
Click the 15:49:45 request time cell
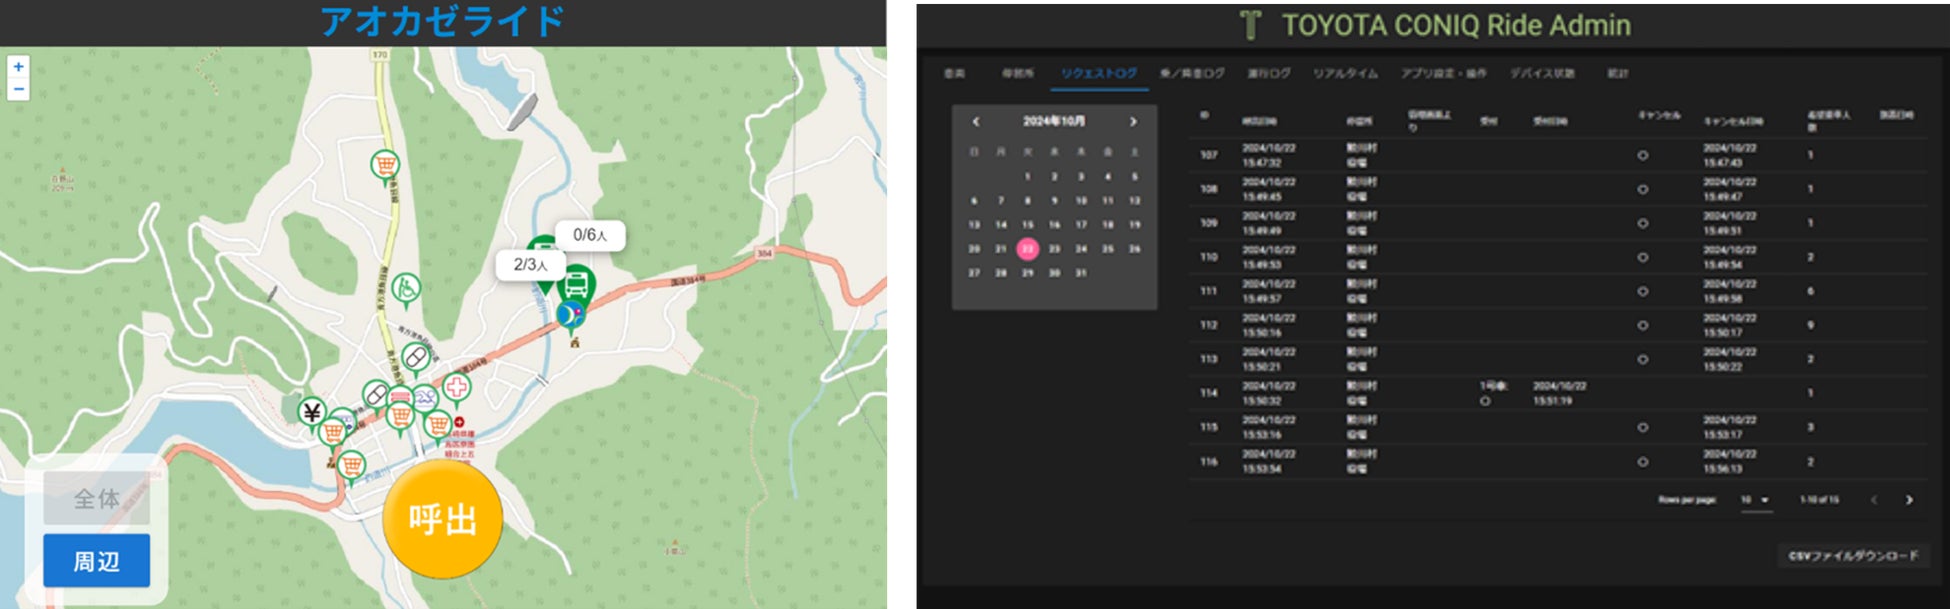point(1262,197)
